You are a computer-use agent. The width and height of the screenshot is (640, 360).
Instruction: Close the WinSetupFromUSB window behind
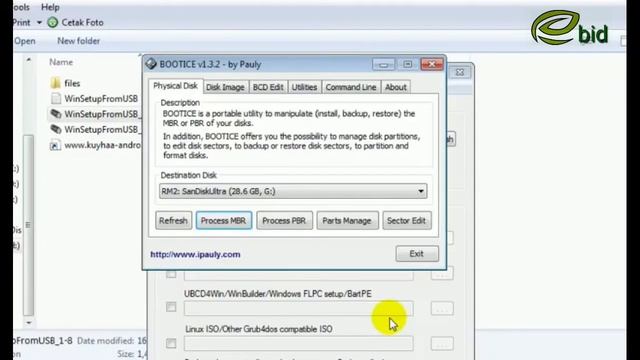coord(460,72)
